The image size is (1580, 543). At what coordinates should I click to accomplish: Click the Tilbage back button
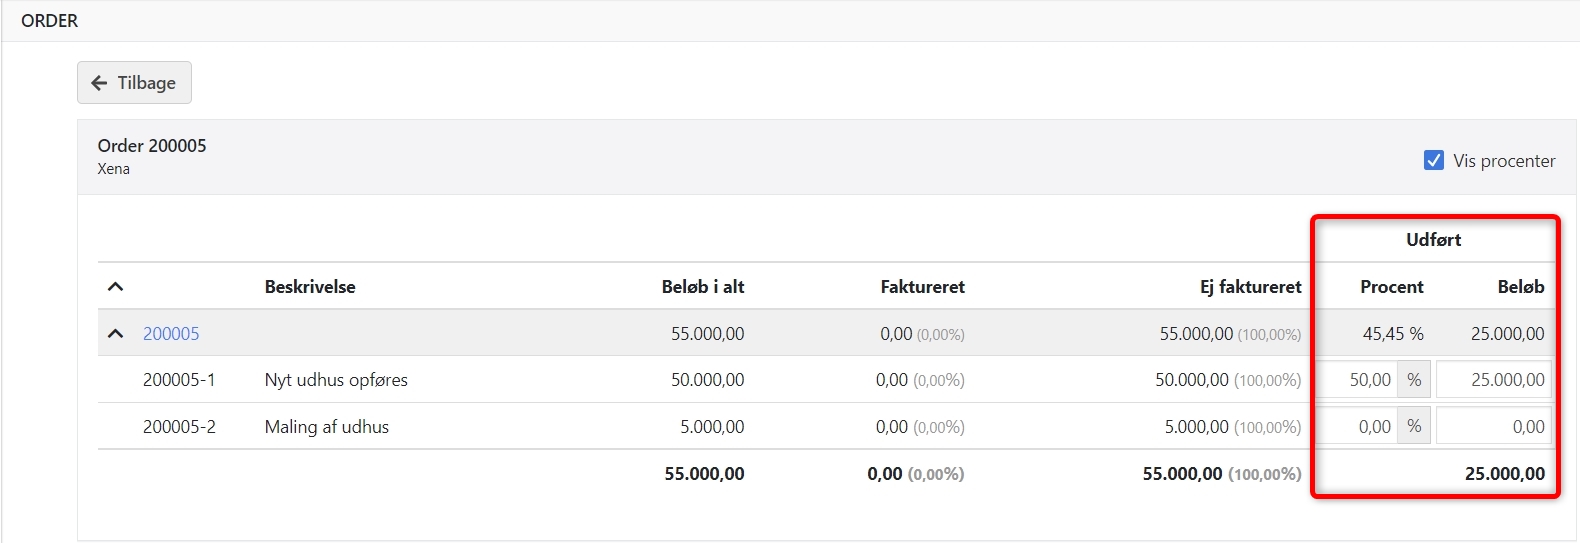coord(134,83)
